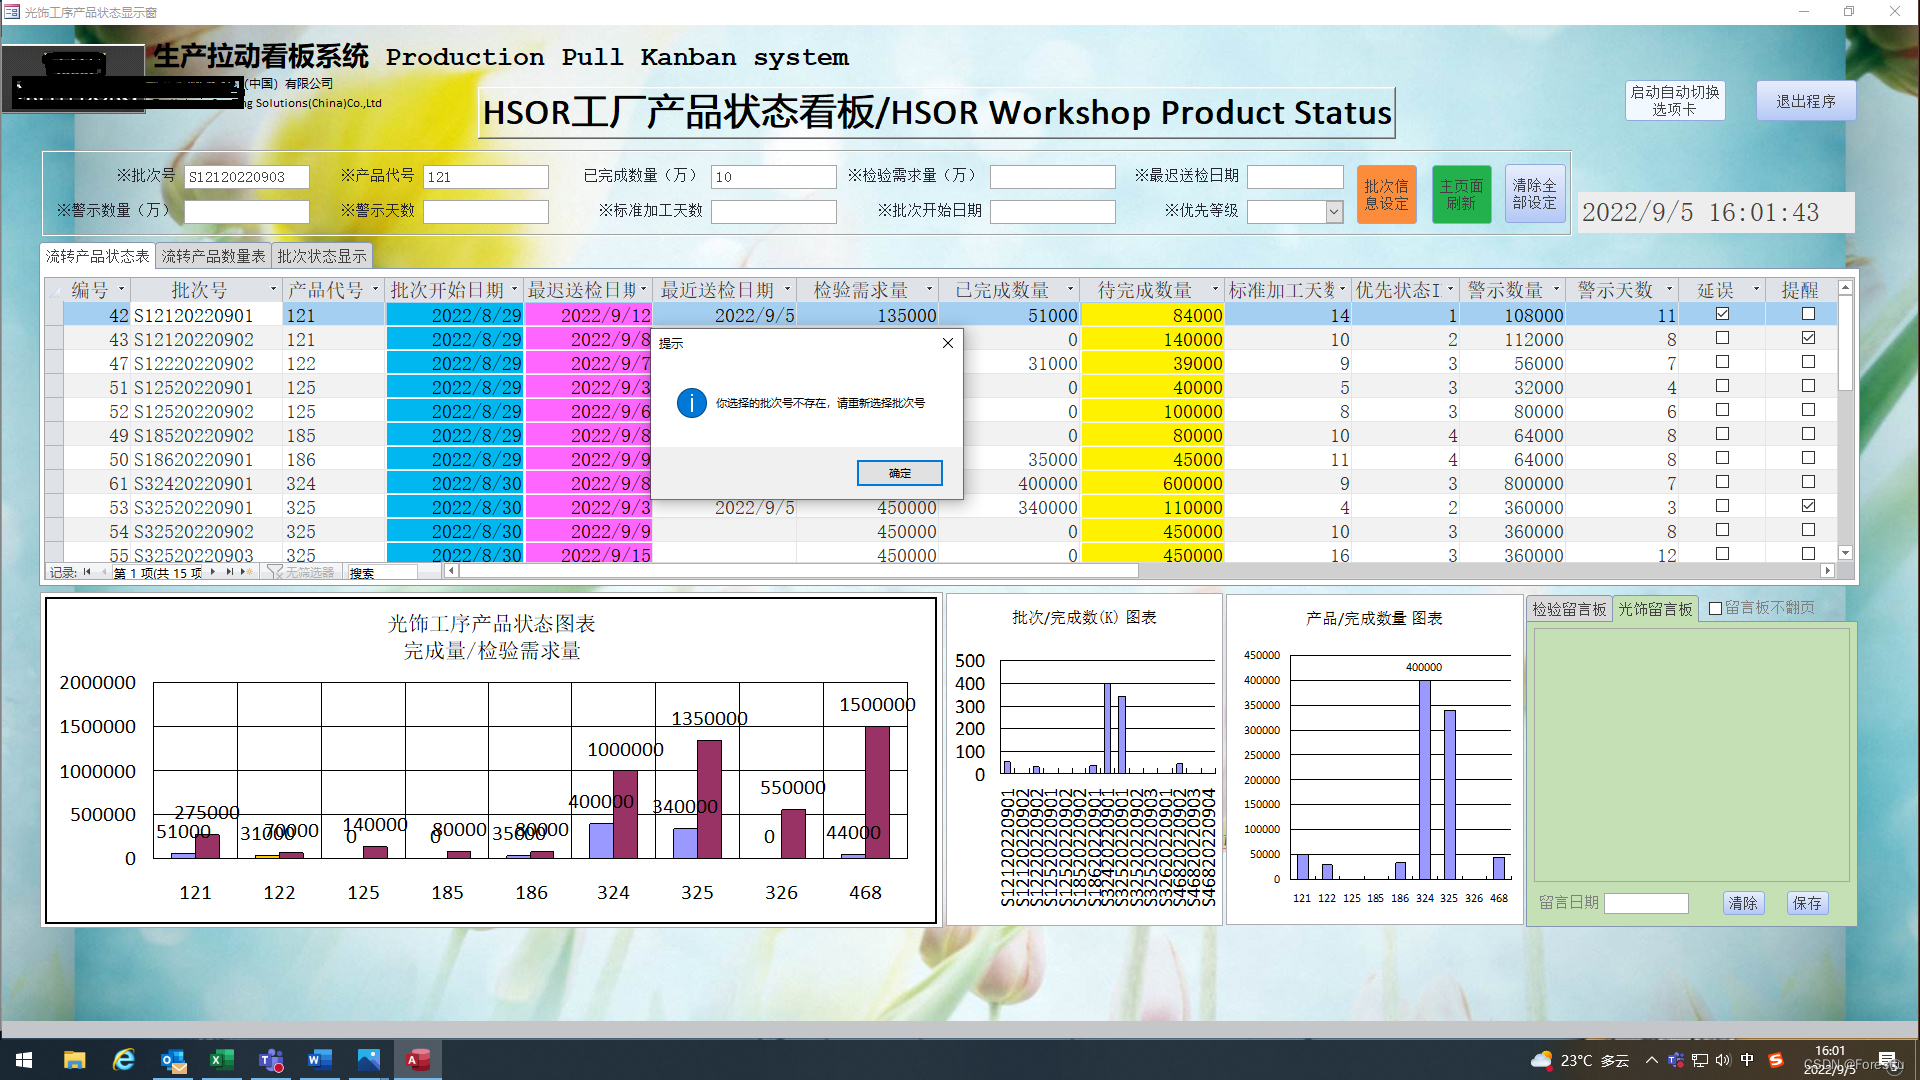Click 保存 button on message board

pos(1807,903)
